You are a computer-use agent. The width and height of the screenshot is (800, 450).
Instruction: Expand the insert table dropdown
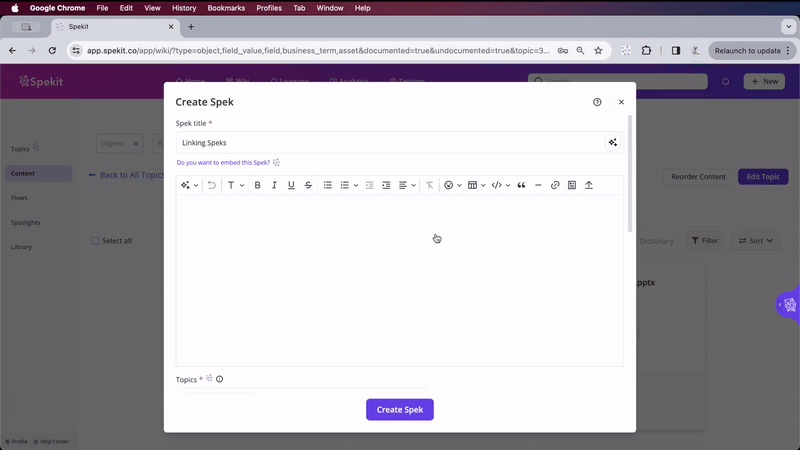click(x=476, y=185)
